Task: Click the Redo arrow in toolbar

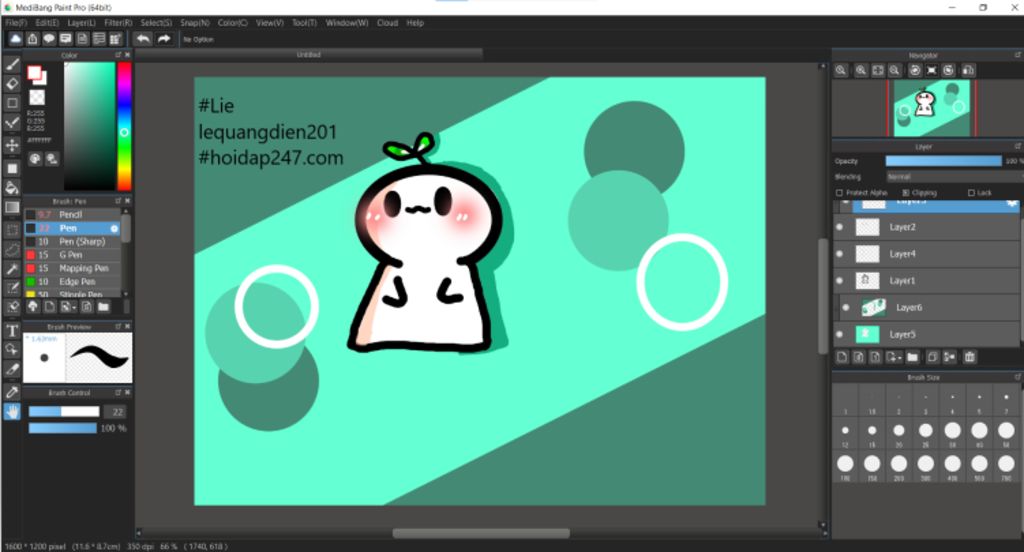Action: [164, 39]
